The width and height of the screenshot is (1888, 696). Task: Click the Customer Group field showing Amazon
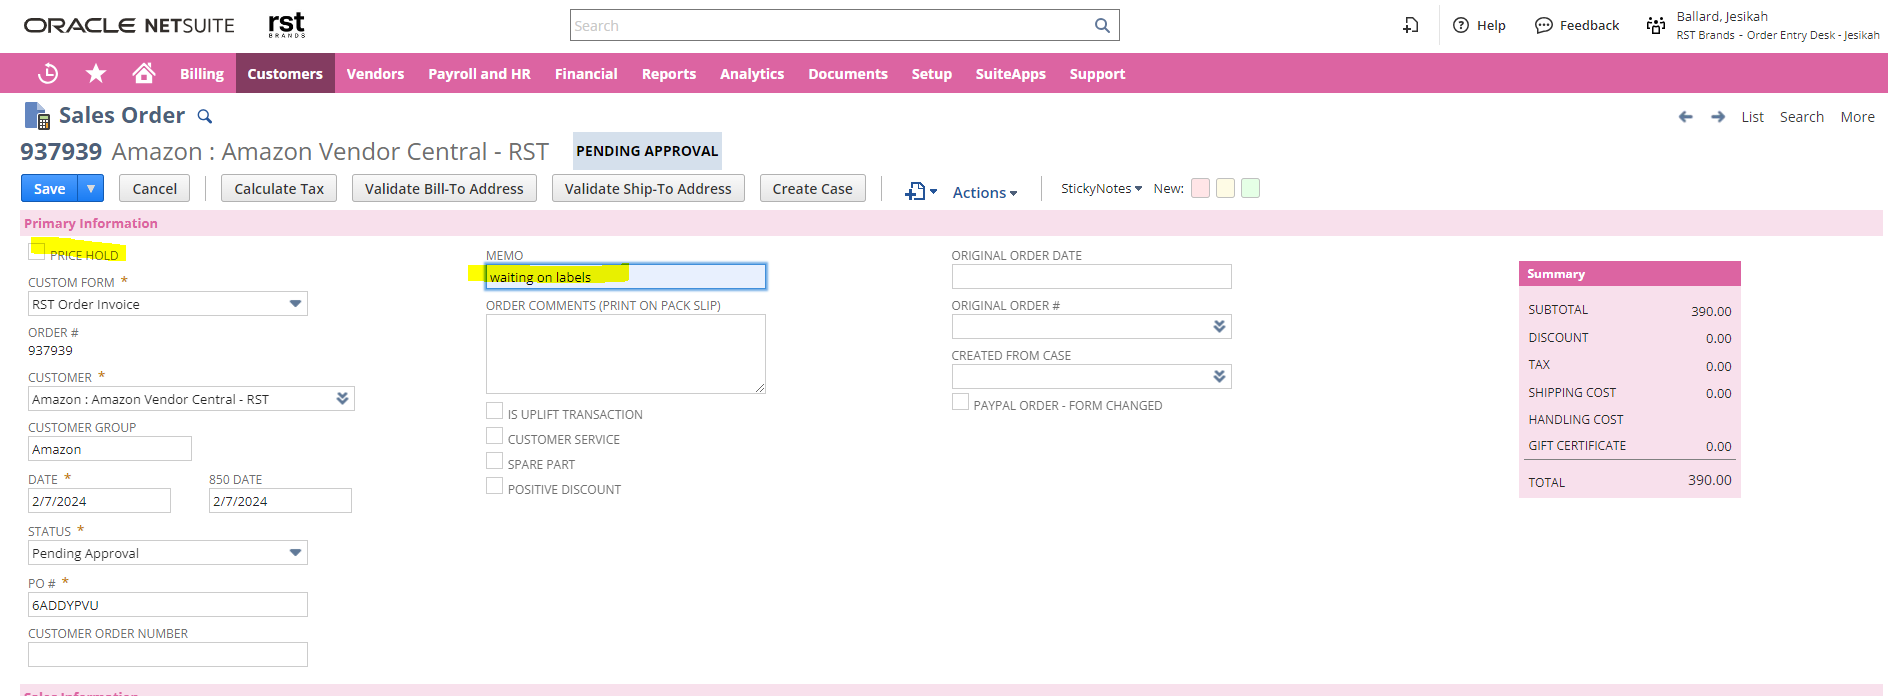click(110, 449)
